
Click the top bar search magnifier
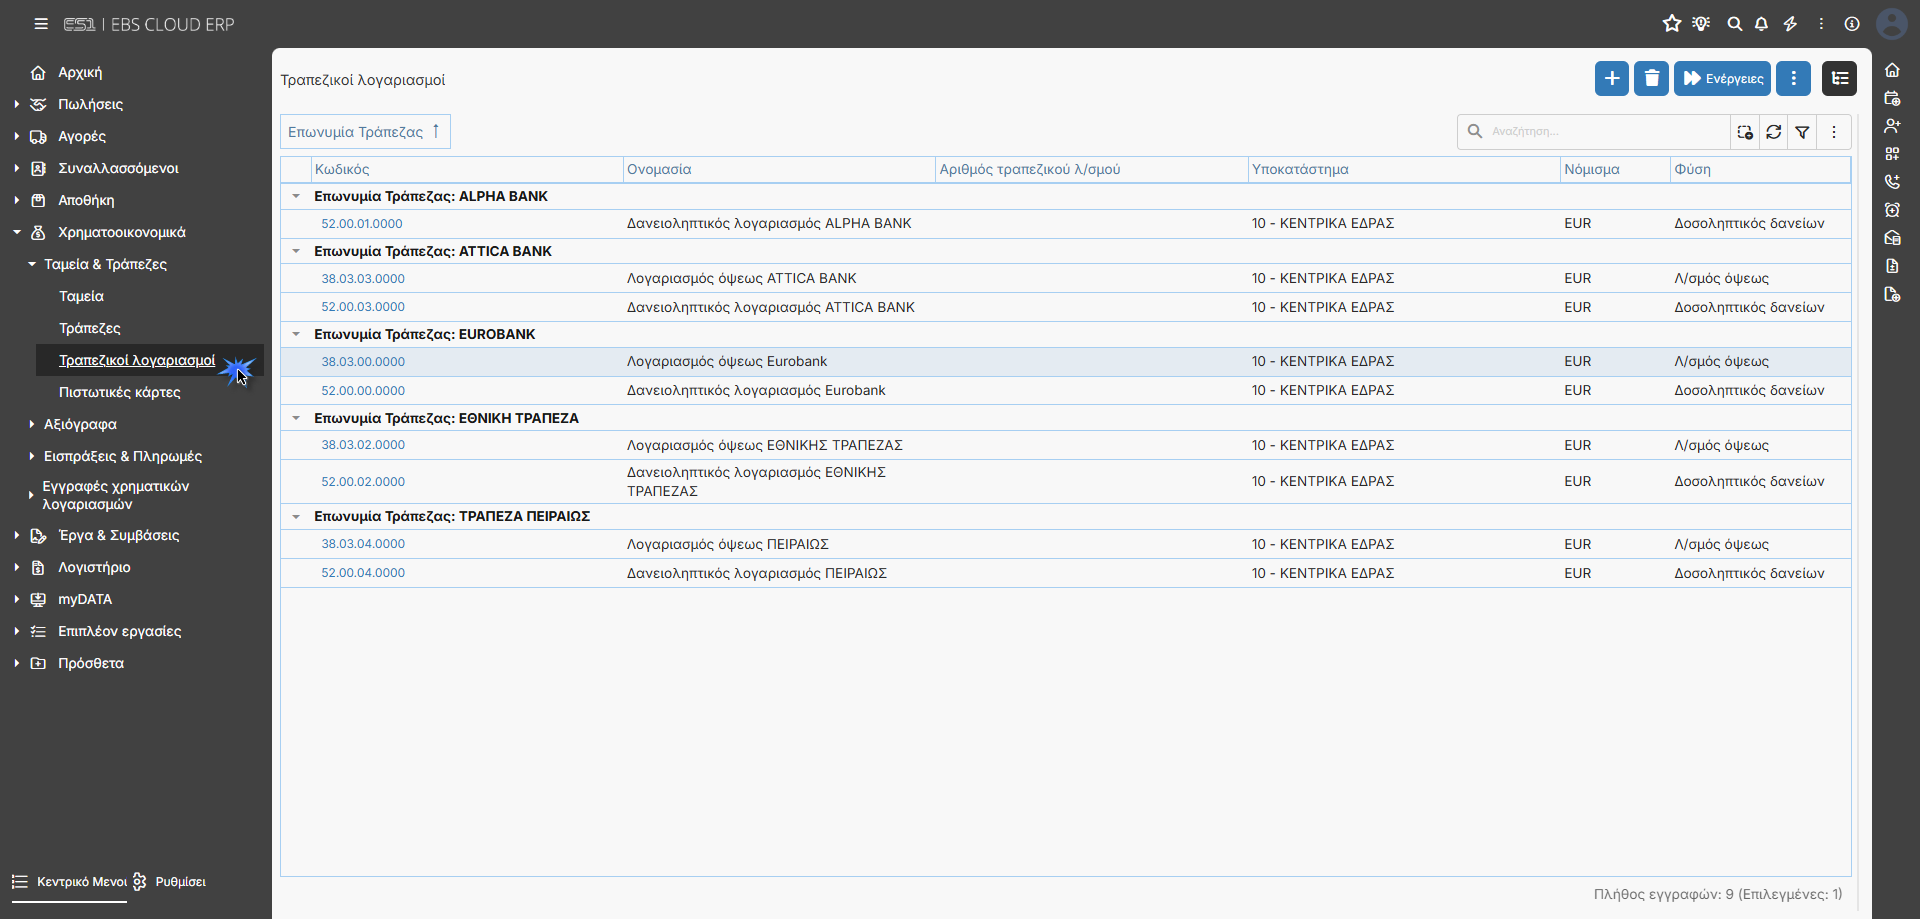[1734, 24]
